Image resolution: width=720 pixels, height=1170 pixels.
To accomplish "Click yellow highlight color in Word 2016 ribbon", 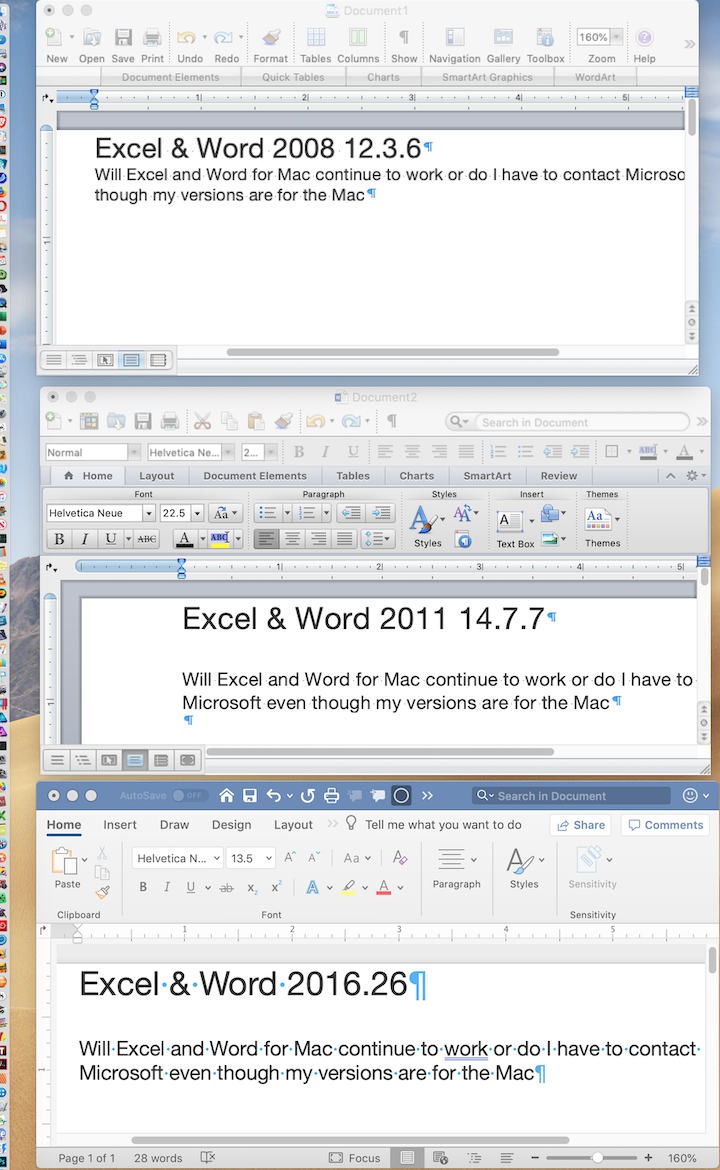I will click(348, 887).
